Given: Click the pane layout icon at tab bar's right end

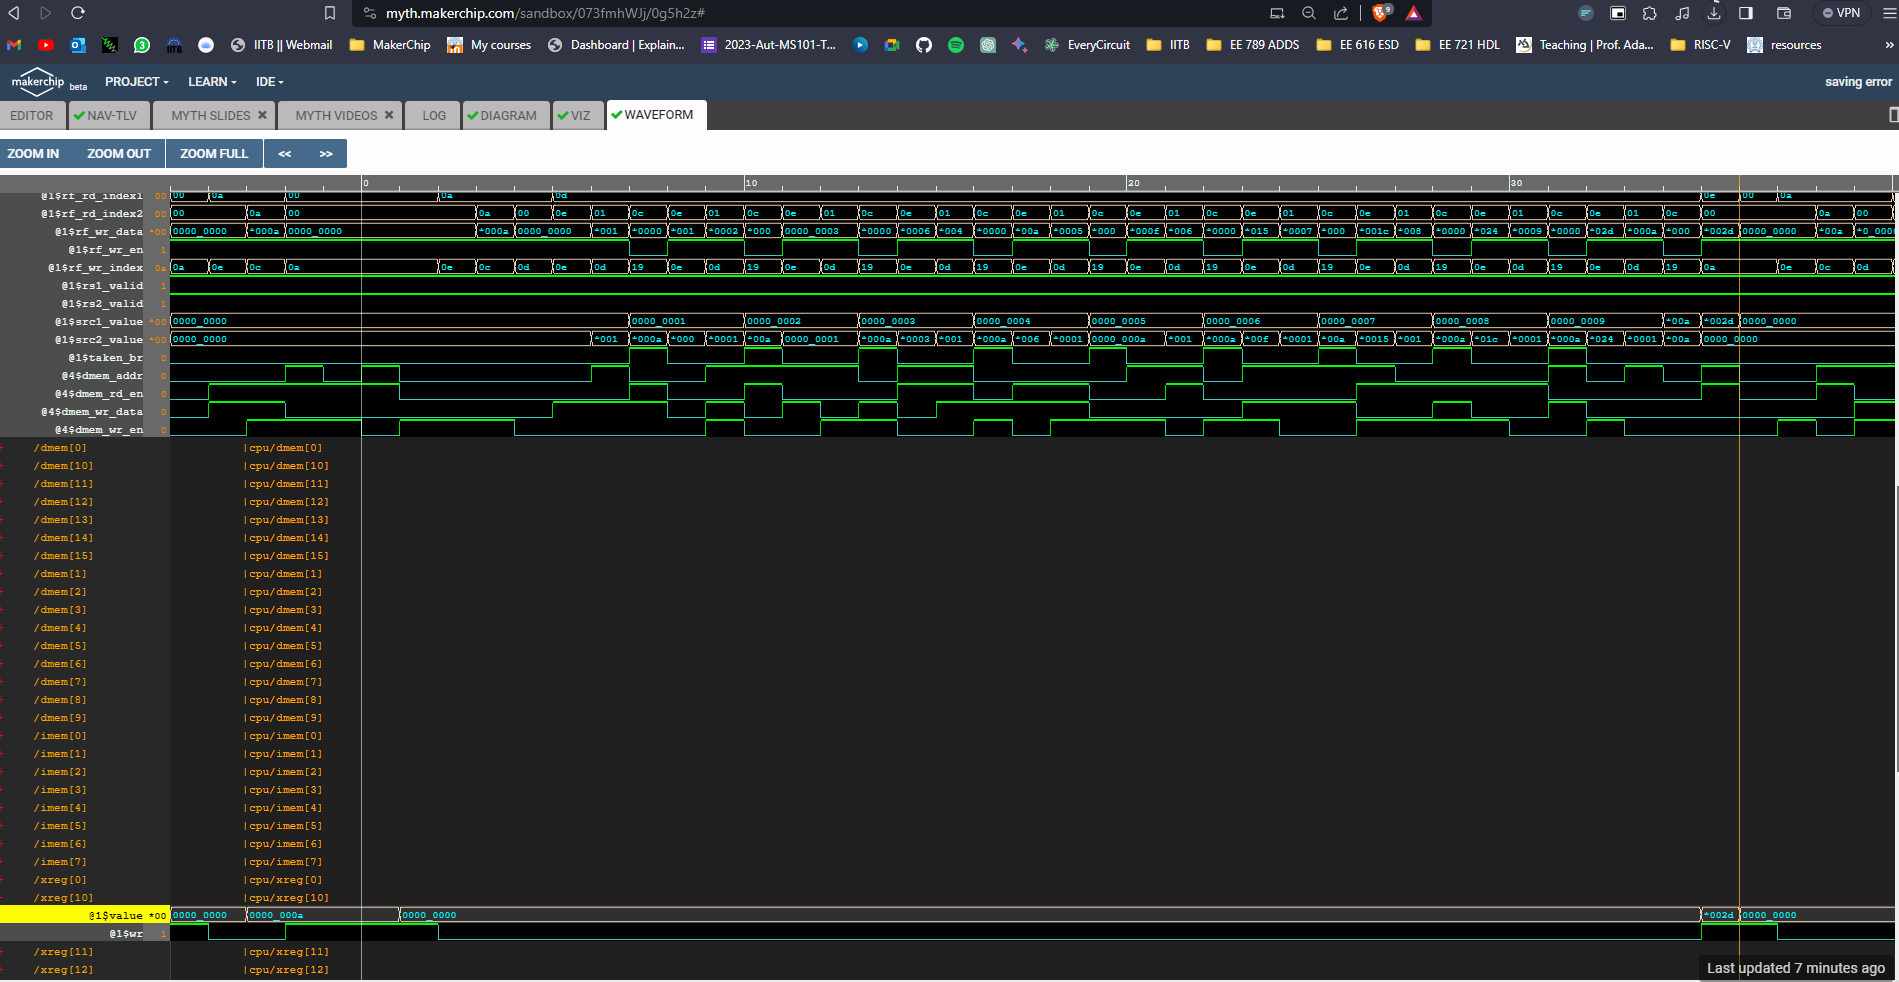Looking at the screenshot, I should click(1893, 115).
